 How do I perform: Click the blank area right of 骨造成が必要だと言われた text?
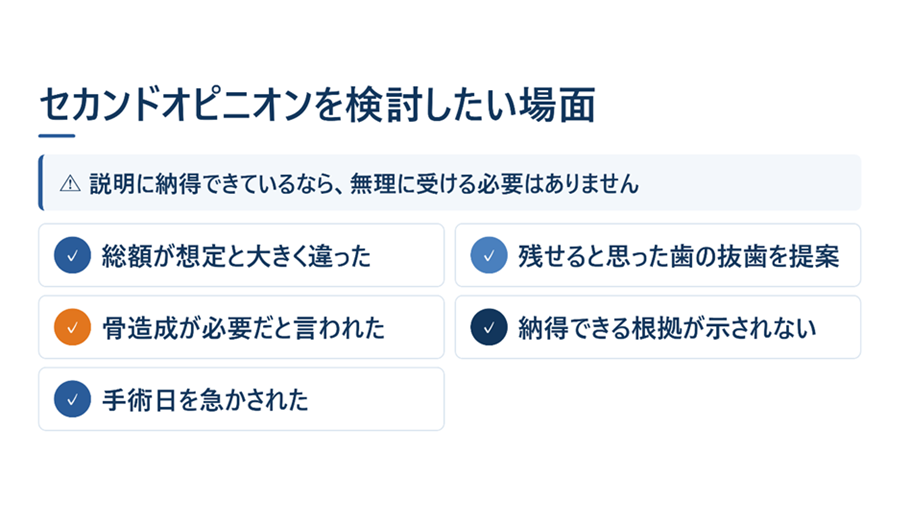[413, 327]
